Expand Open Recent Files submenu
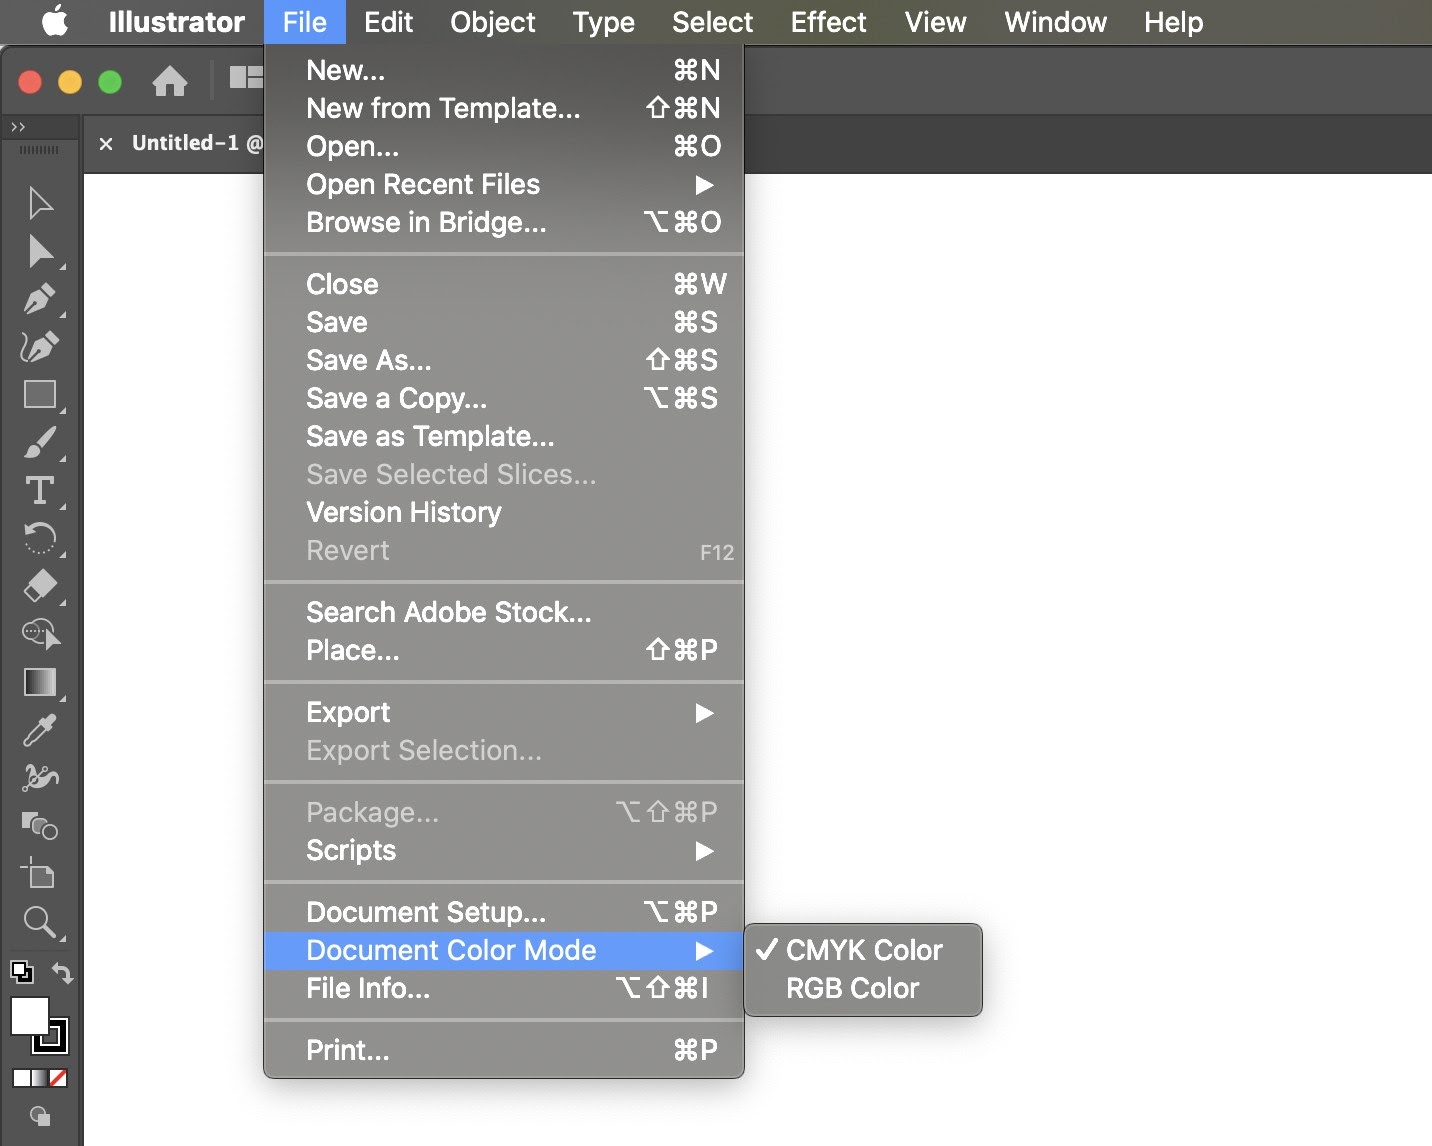The height and width of the screenshot is (1146, 1432). [705, 185]
